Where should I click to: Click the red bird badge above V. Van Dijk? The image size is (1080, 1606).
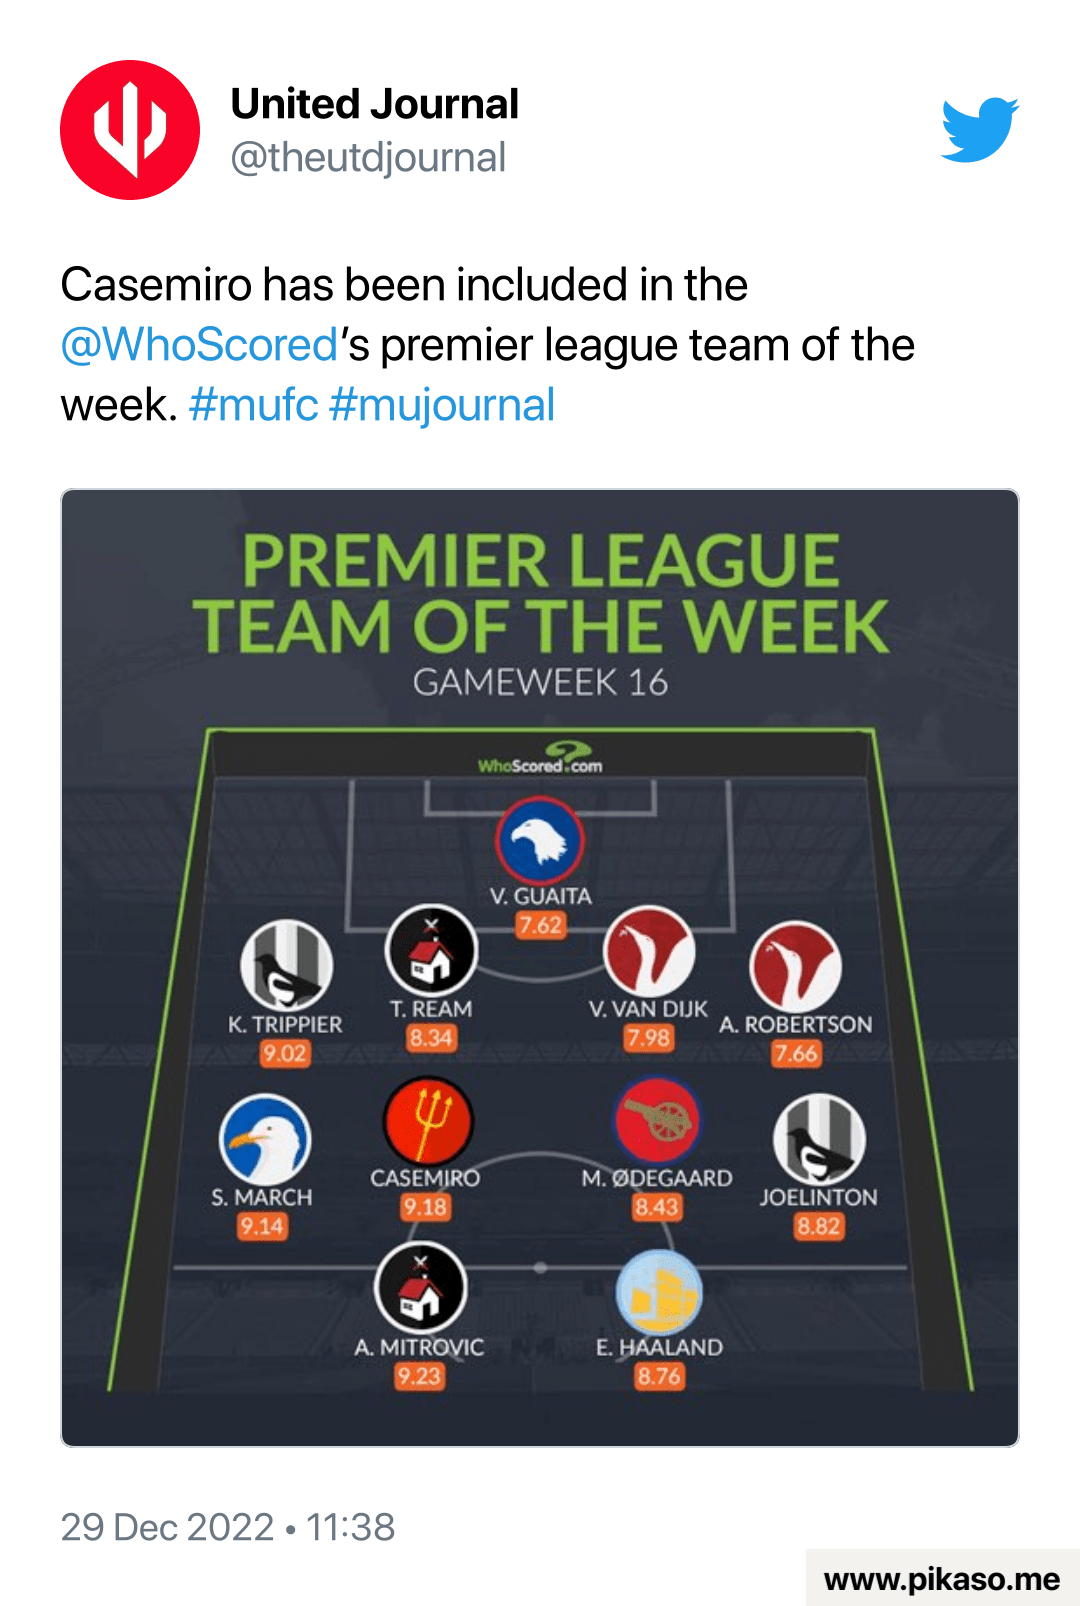(x=649, y=952)
